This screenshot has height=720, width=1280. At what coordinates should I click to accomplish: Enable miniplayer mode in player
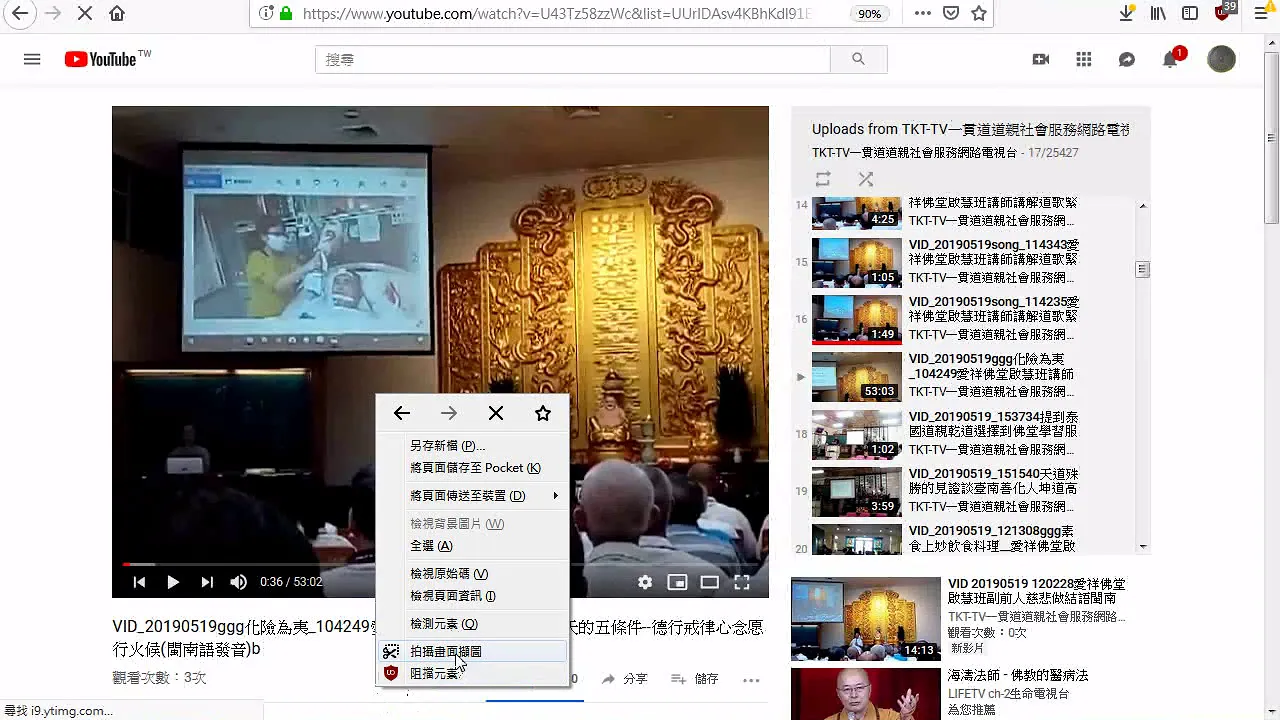[x=677, y=582]
